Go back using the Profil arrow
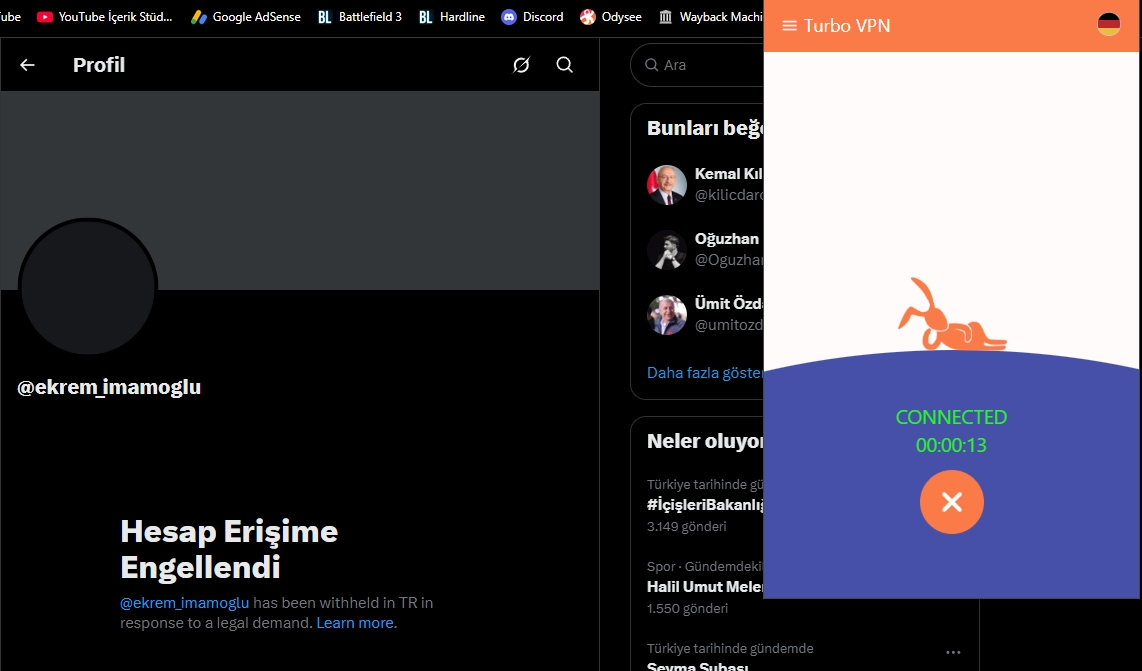This screenshot has width=1142, height=671. pos(27,65)
